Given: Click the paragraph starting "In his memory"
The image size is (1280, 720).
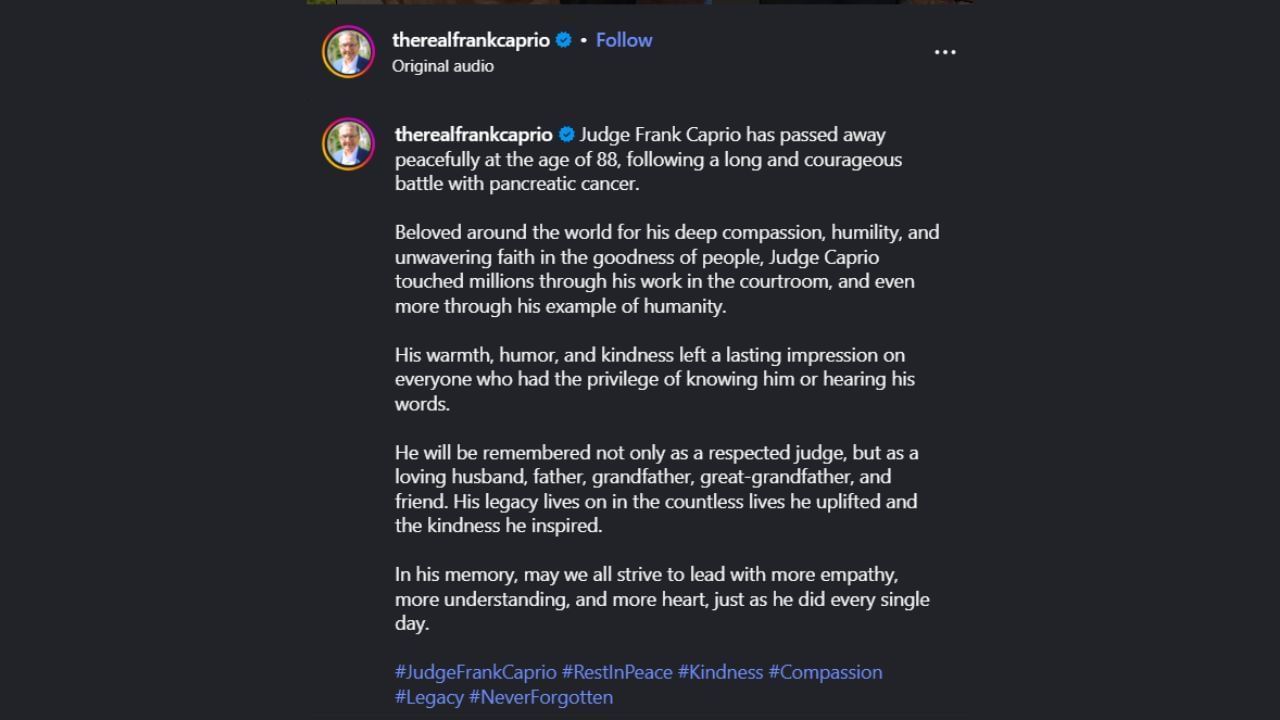Looking at the screenshot, I should tap(660, 599).
